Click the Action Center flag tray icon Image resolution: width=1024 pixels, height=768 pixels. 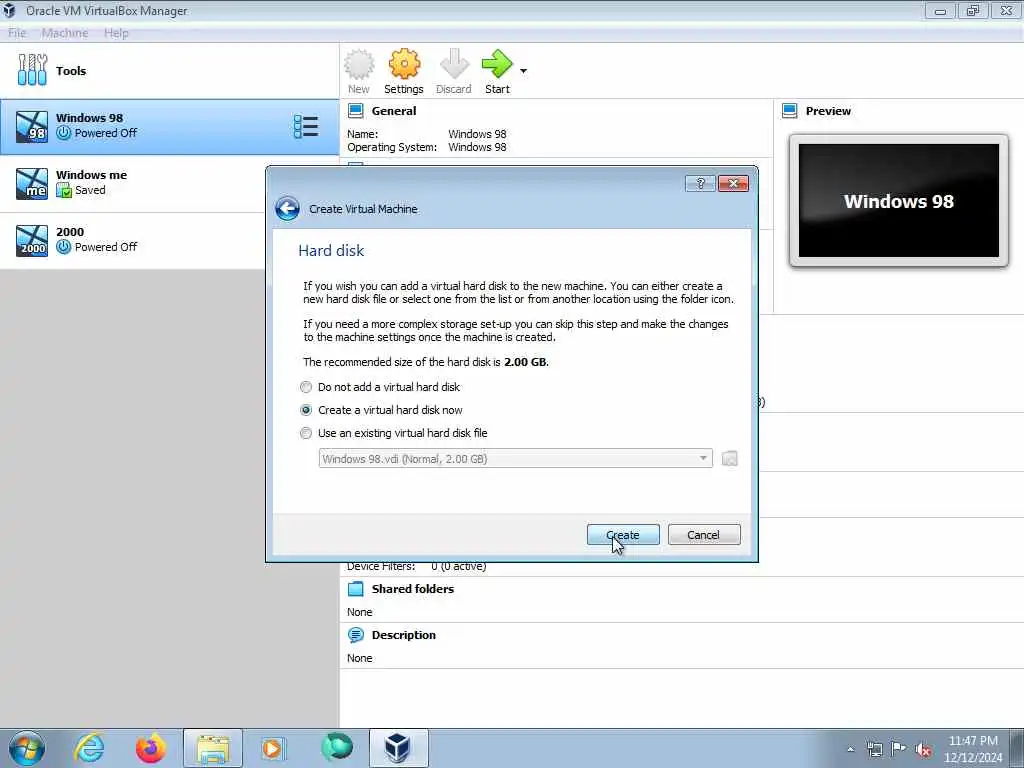(899, 748)
